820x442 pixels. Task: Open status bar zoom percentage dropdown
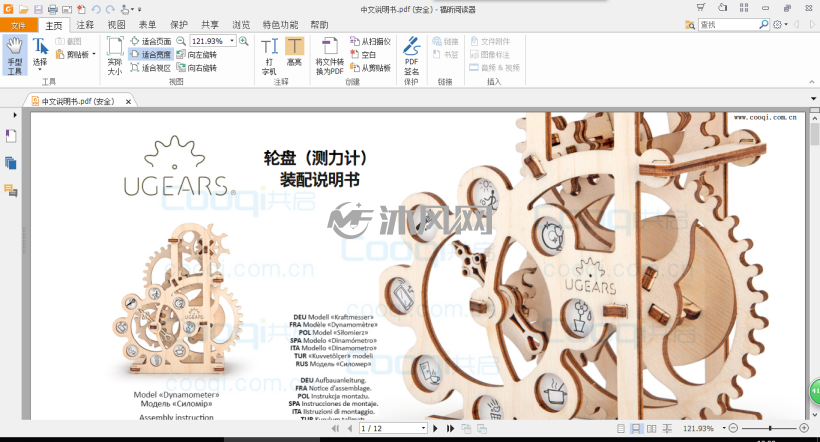click(x=724, y=428)
